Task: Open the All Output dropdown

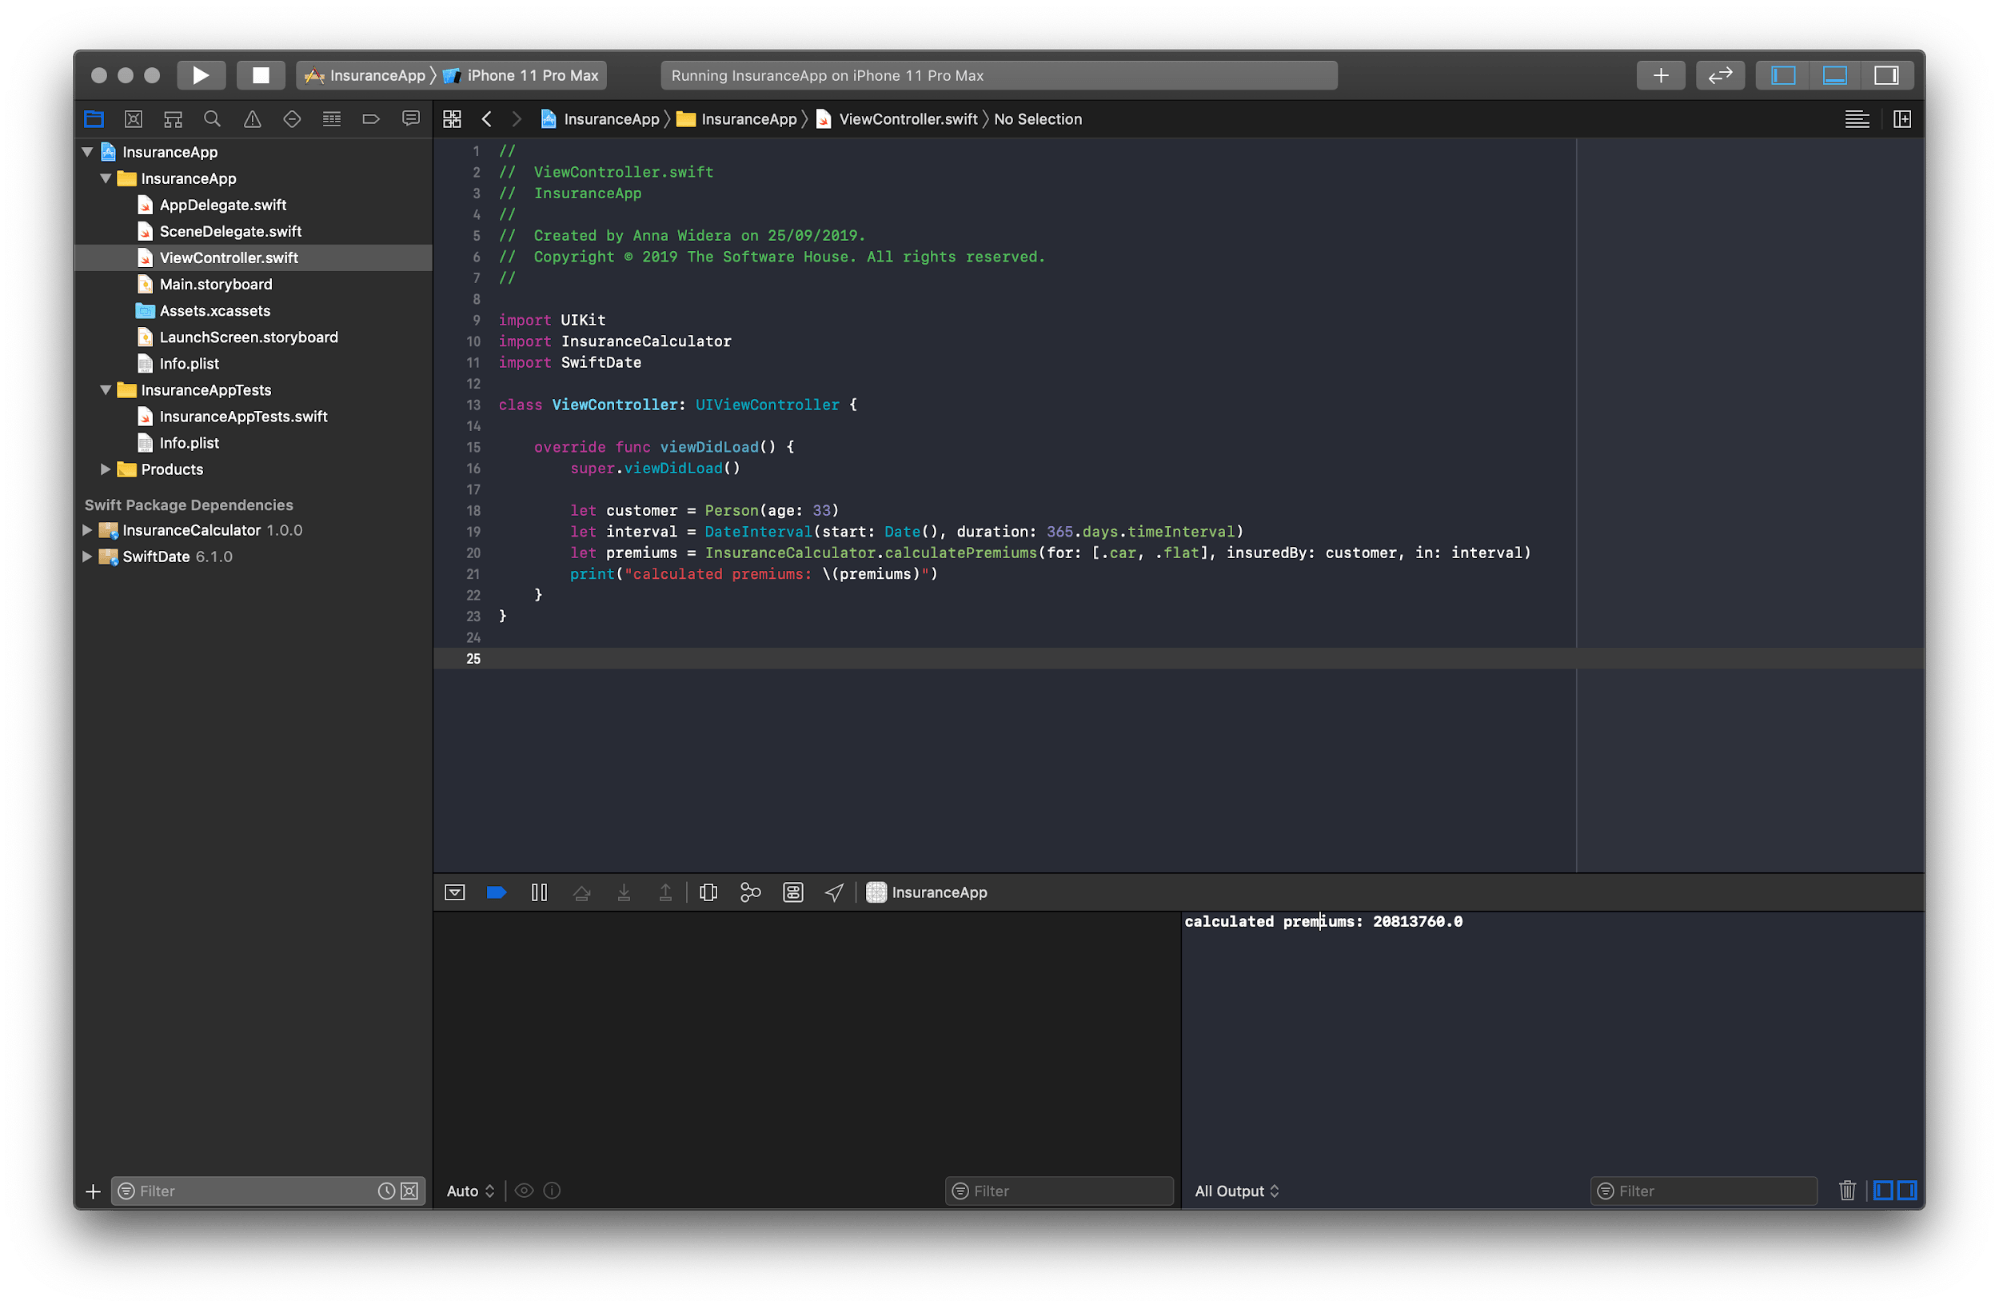Action: click(1237, 1191)
